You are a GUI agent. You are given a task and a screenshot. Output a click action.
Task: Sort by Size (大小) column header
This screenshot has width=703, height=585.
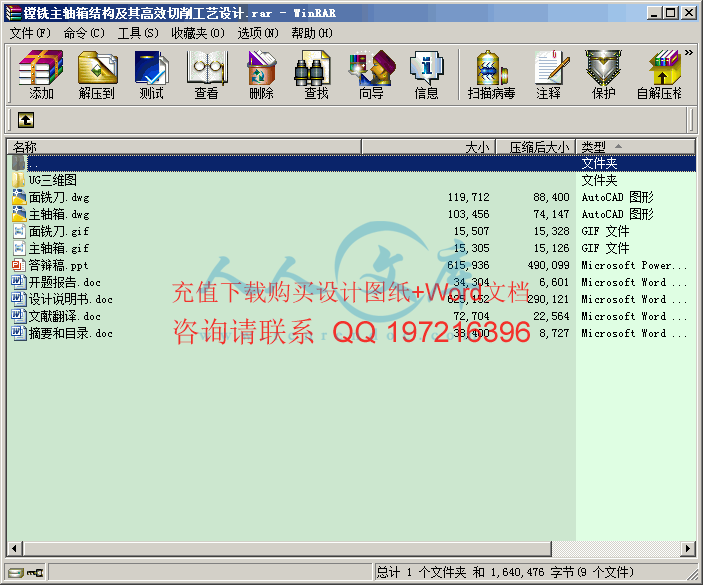coord(428,147)
